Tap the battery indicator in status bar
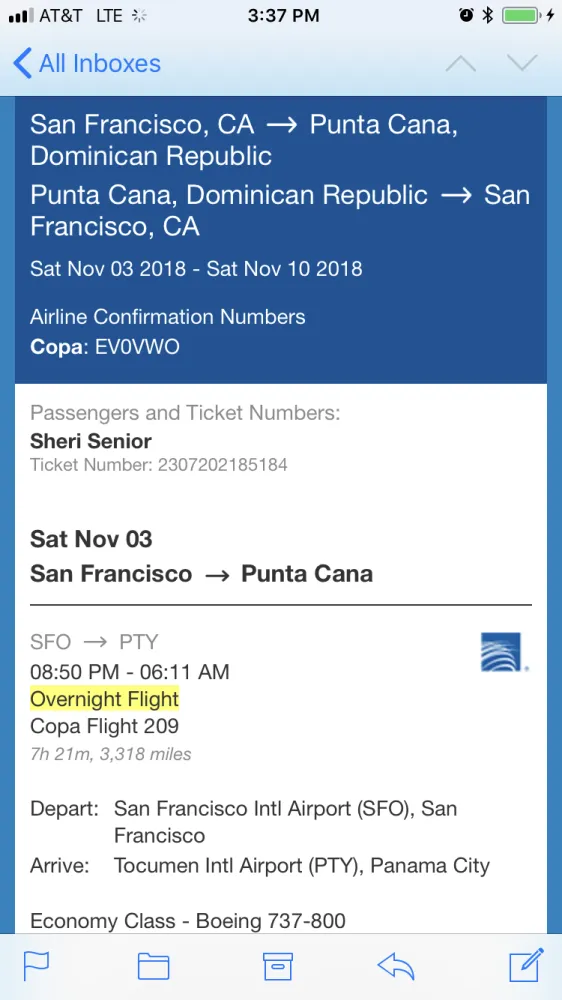The width and height of the screenshot is (562, 1000). (521, 16)
